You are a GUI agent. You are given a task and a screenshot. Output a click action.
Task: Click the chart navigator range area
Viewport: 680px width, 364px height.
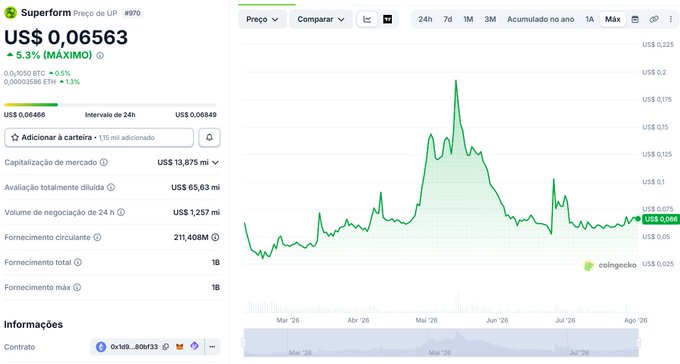(441, 343)
